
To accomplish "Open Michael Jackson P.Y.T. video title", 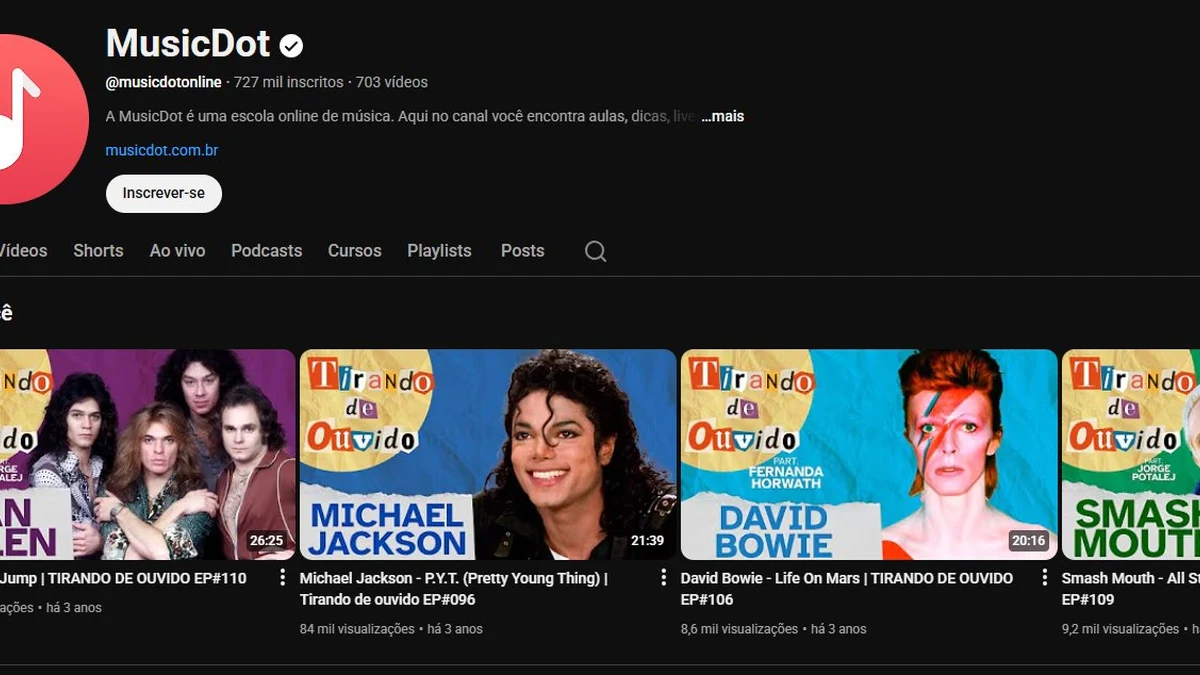I will pyautogui.click(x=454, y=589).
